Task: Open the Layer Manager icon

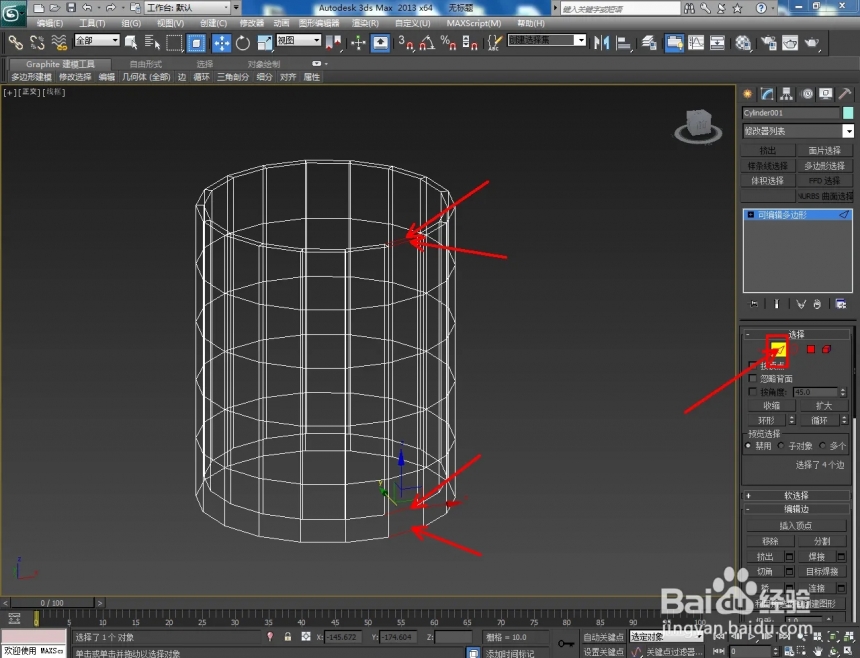Action: pos(649,42)
